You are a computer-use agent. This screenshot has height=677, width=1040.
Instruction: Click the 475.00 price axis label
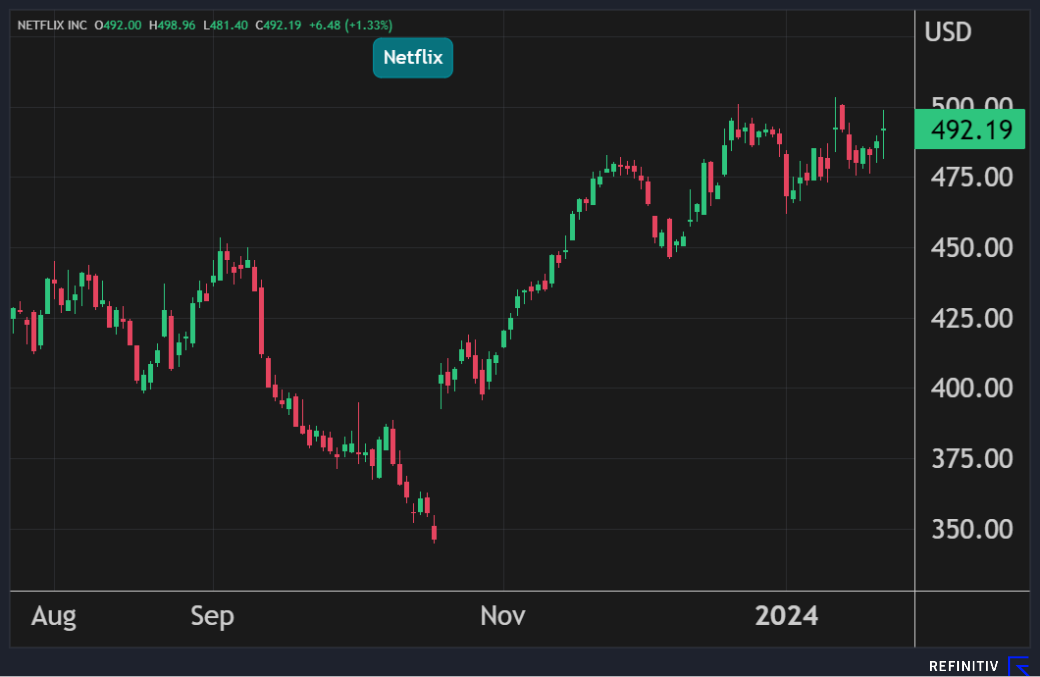pos(969,177)
